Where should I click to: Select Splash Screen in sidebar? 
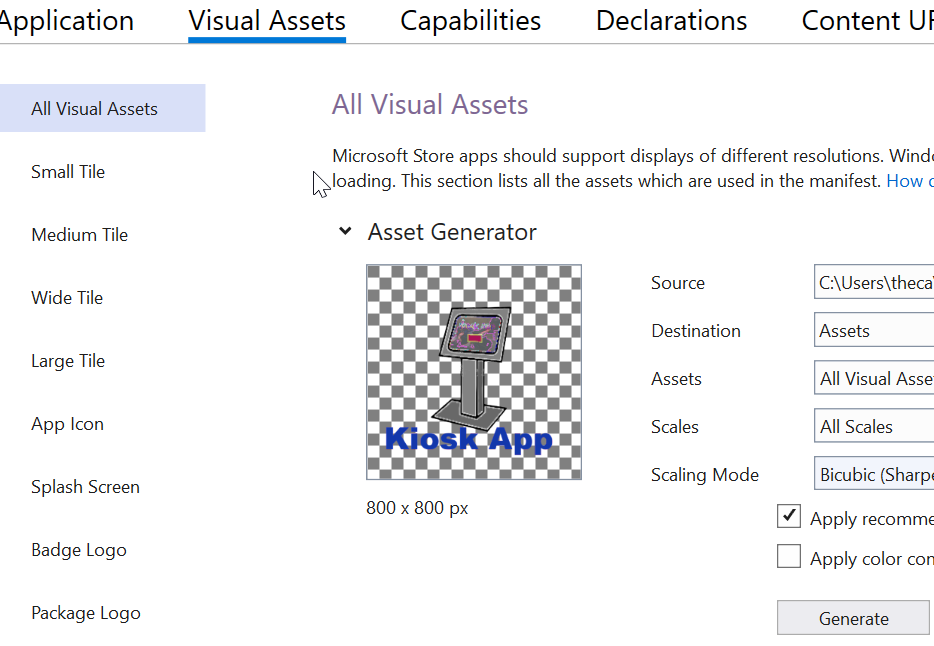pos(85,487)
